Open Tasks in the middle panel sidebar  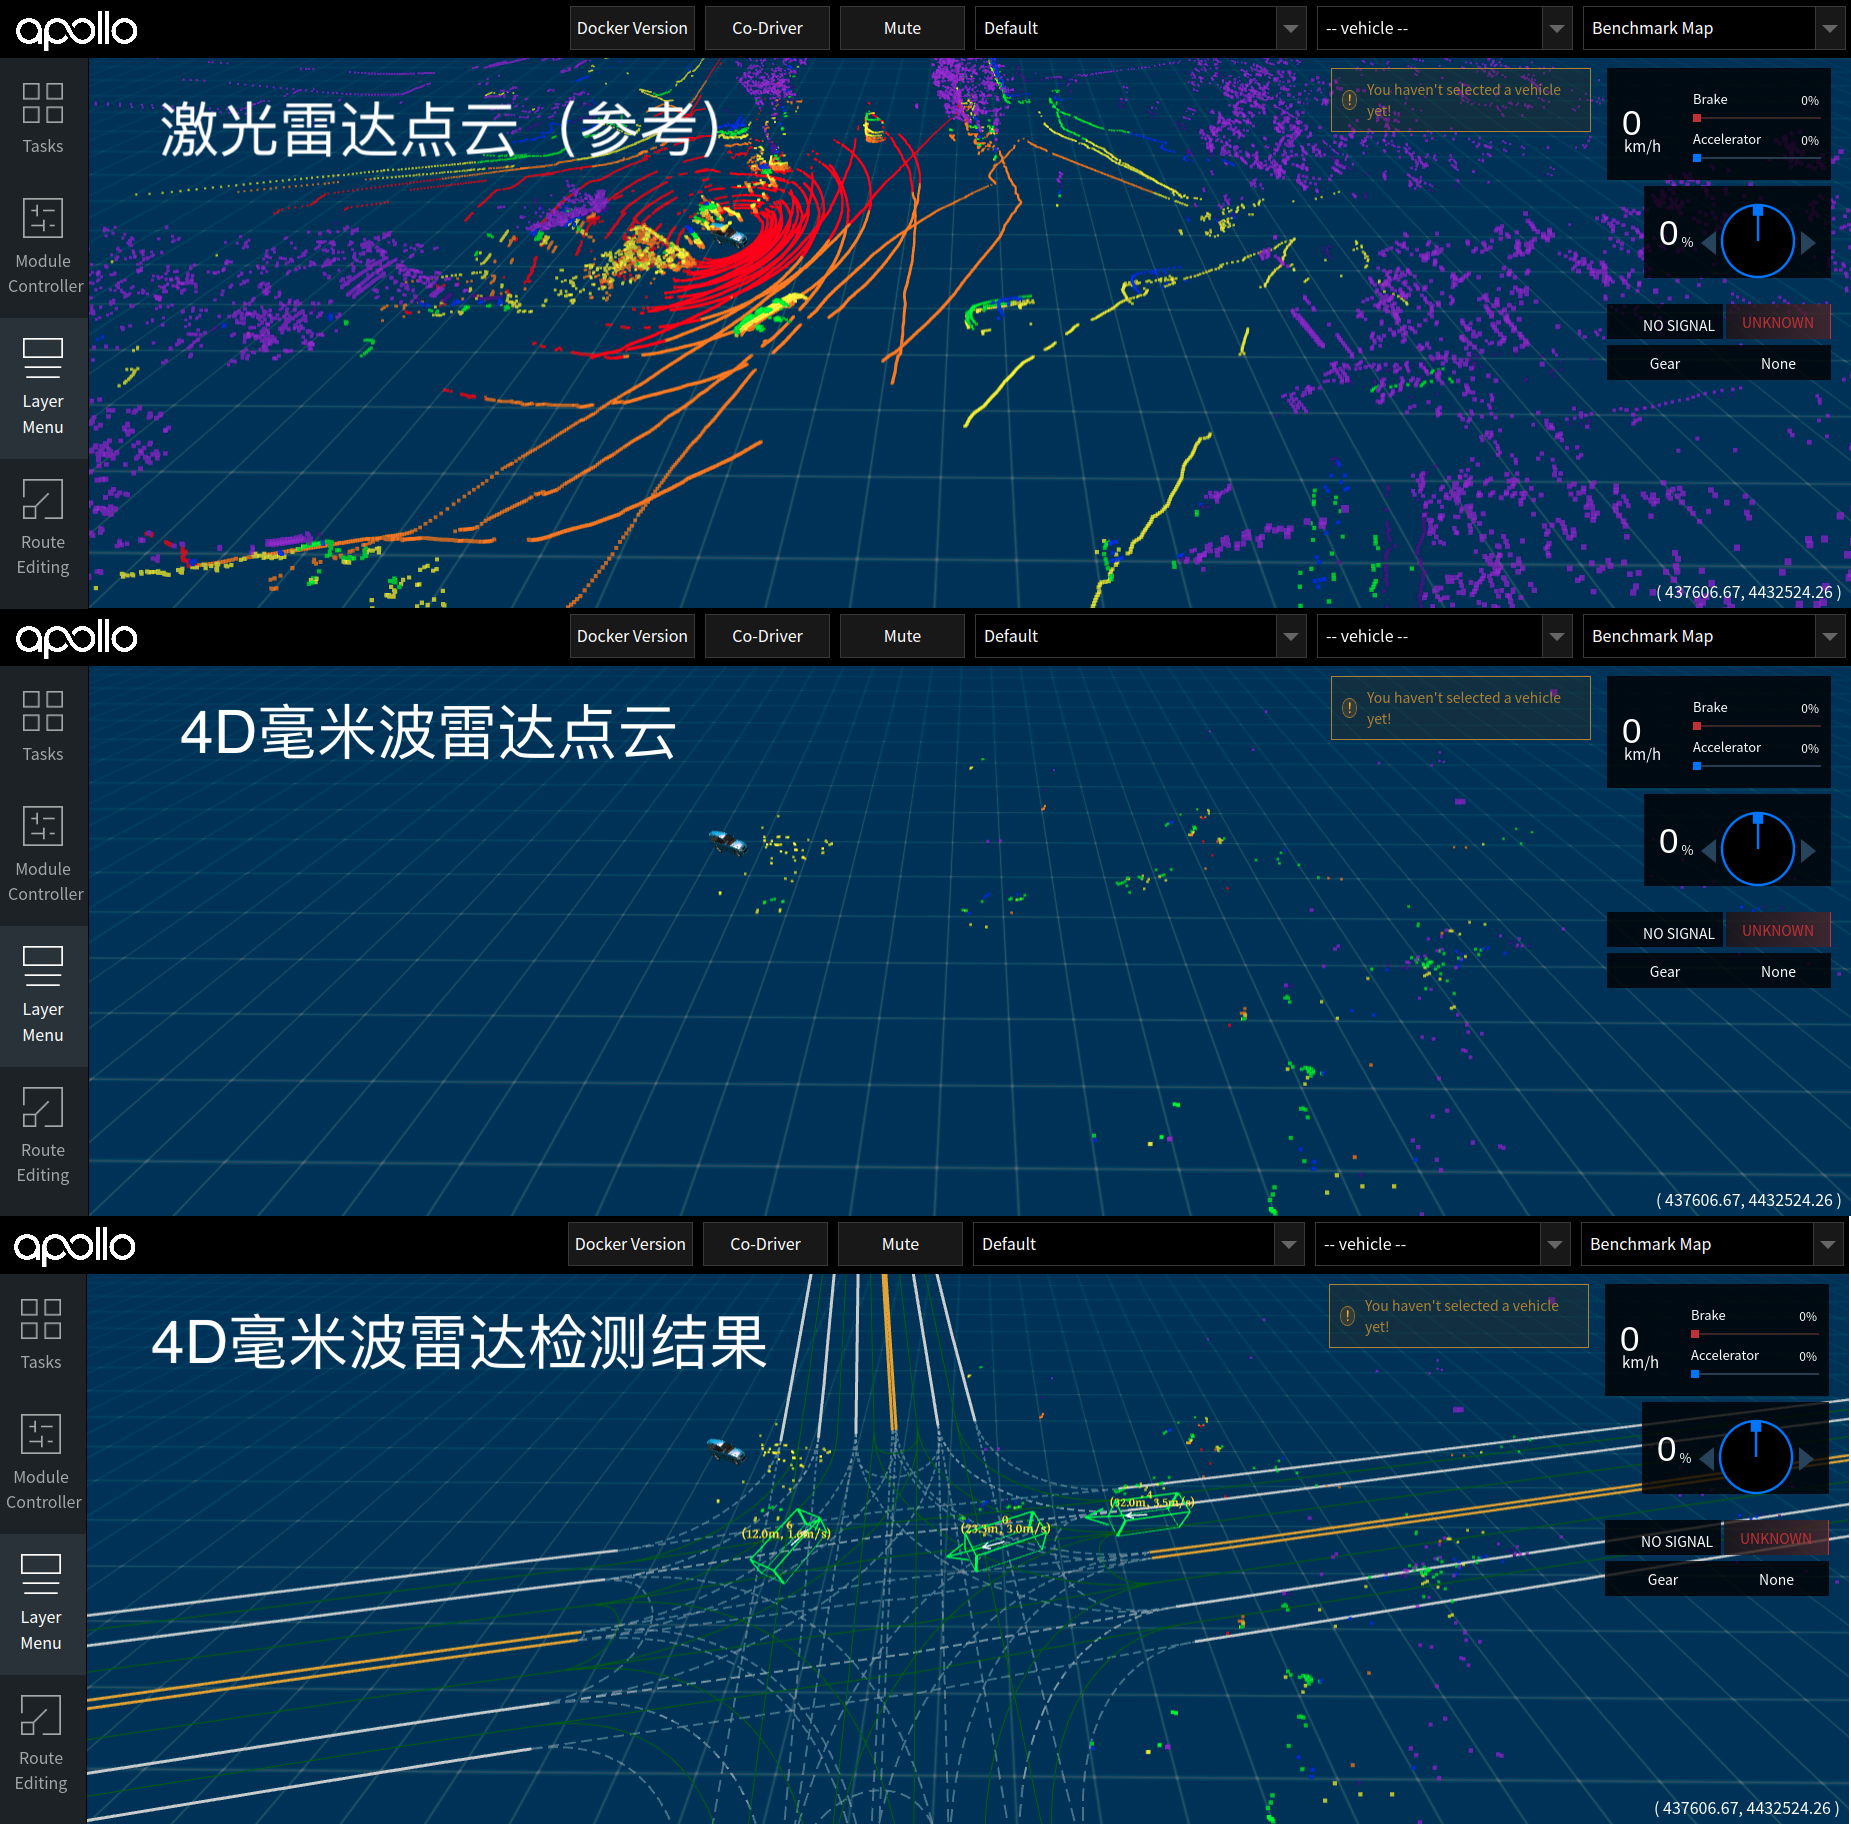tap(43, 726)
